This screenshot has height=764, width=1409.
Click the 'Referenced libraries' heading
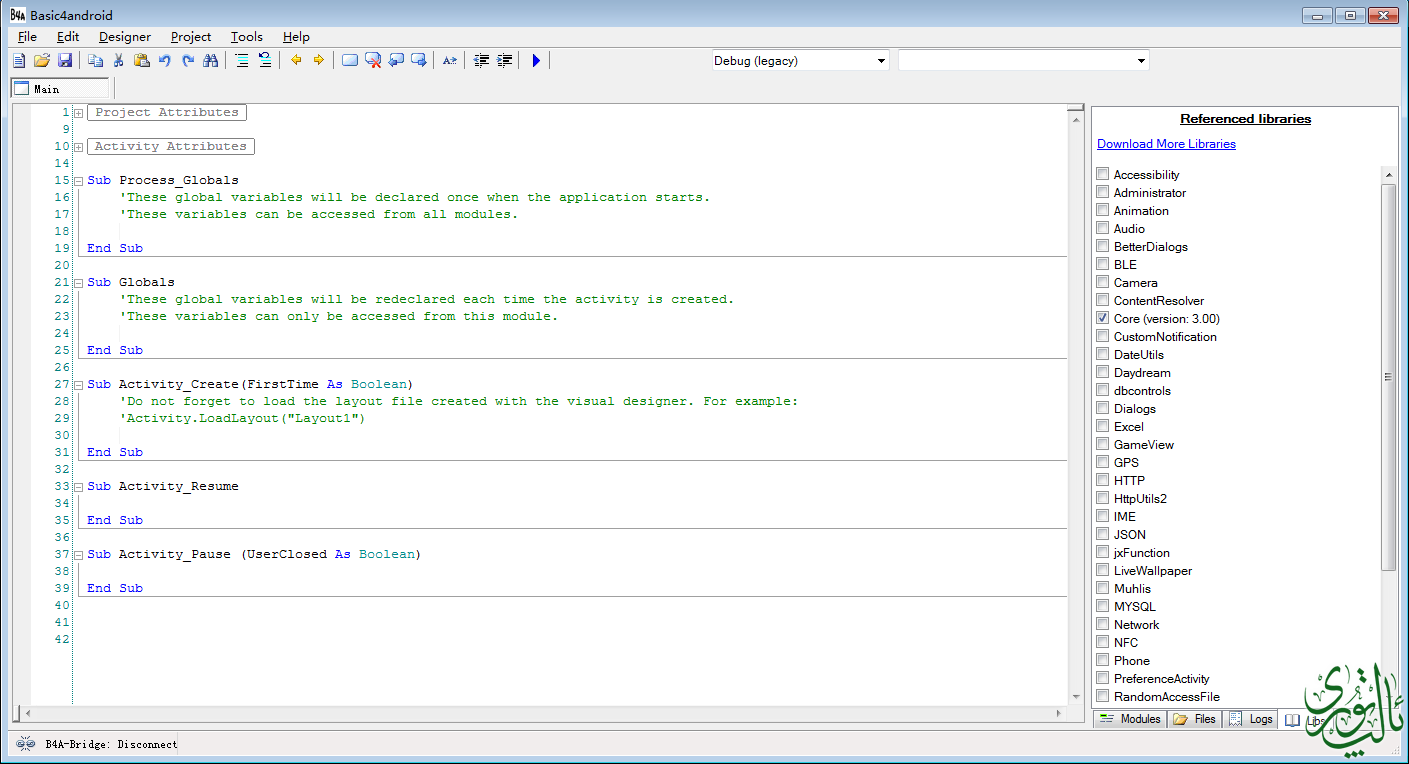[1245, 119]
